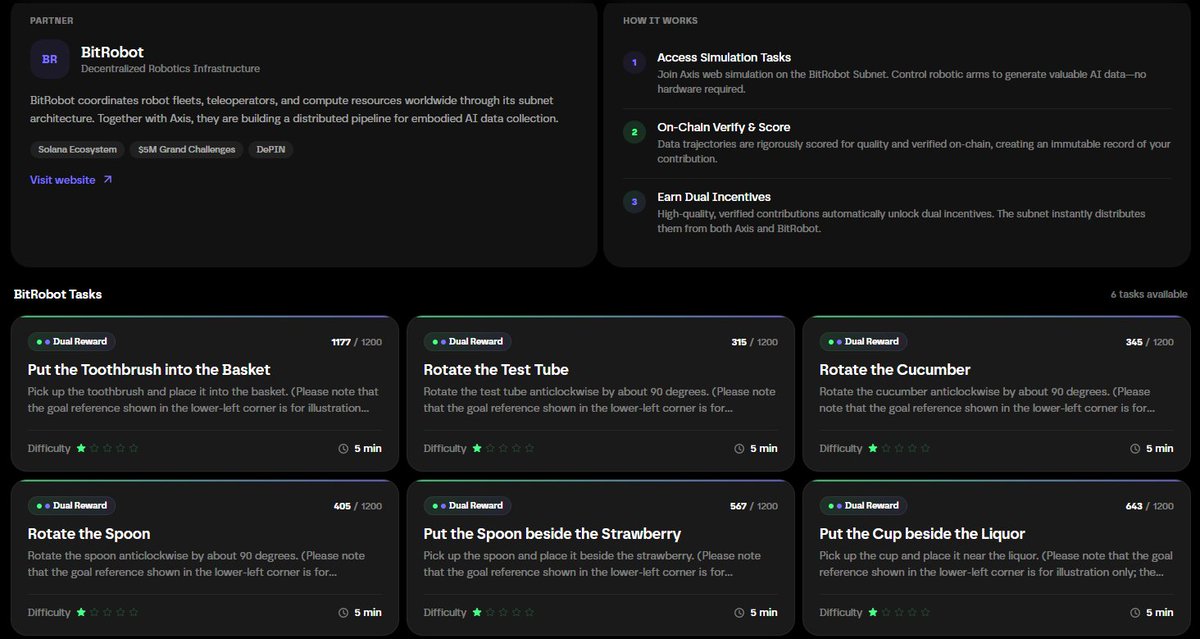1200x639 pixels.
Task: Click the last empty star on Cucumber task
Action: (926, 448)
